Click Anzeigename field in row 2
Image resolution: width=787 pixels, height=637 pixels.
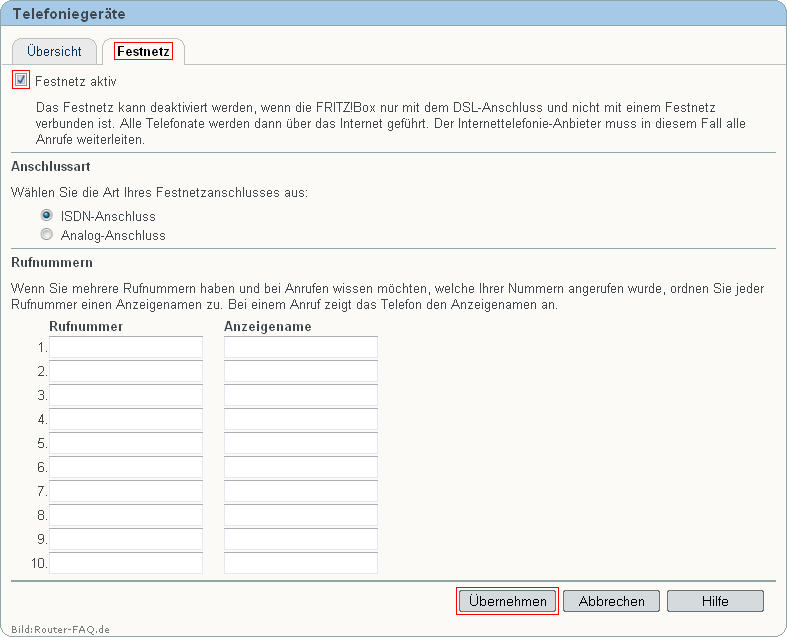[x=301, y=371]
